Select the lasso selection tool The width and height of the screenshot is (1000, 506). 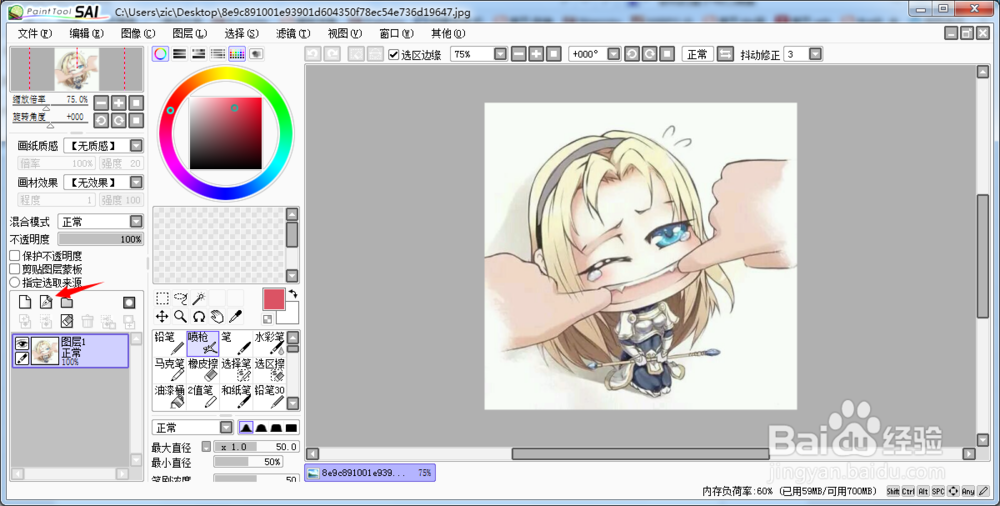pos(180,299)
